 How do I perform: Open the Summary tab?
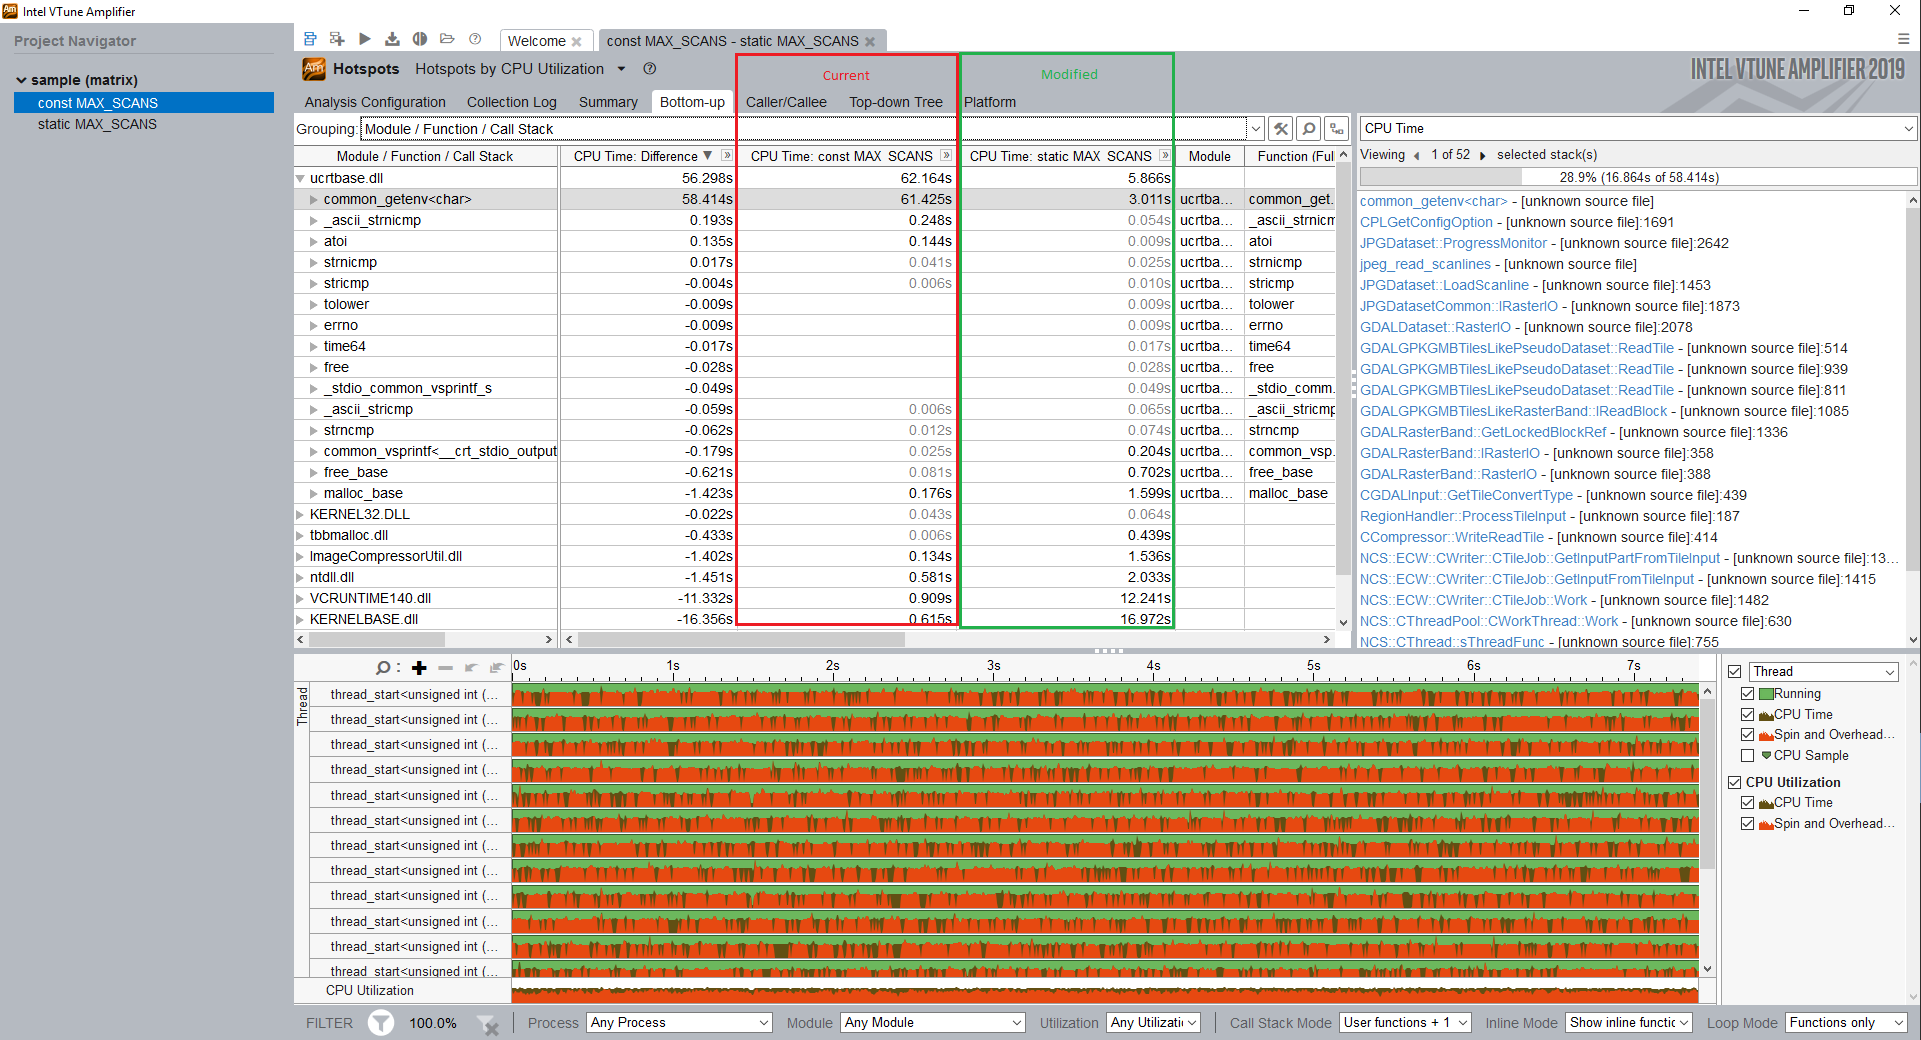tap(607, 101)
